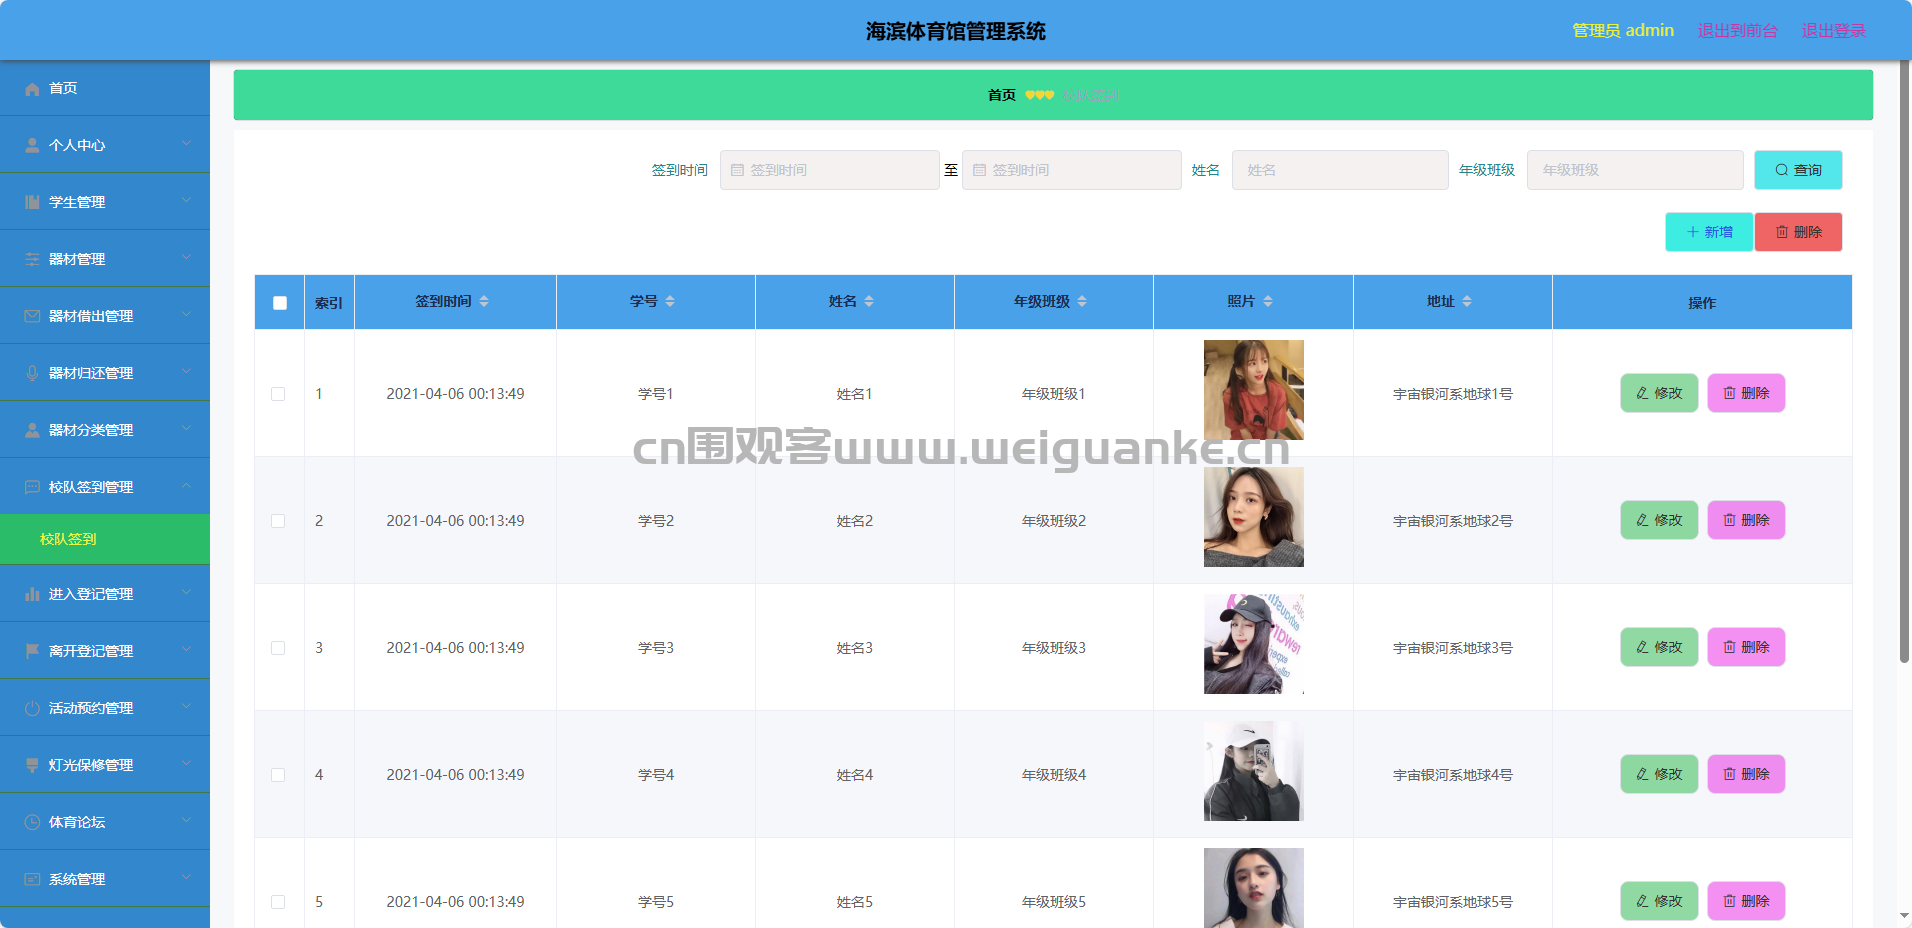Click the microphone icon beside 器材归还管理
The image size is (1912, 928).
(x=32, y=374)
